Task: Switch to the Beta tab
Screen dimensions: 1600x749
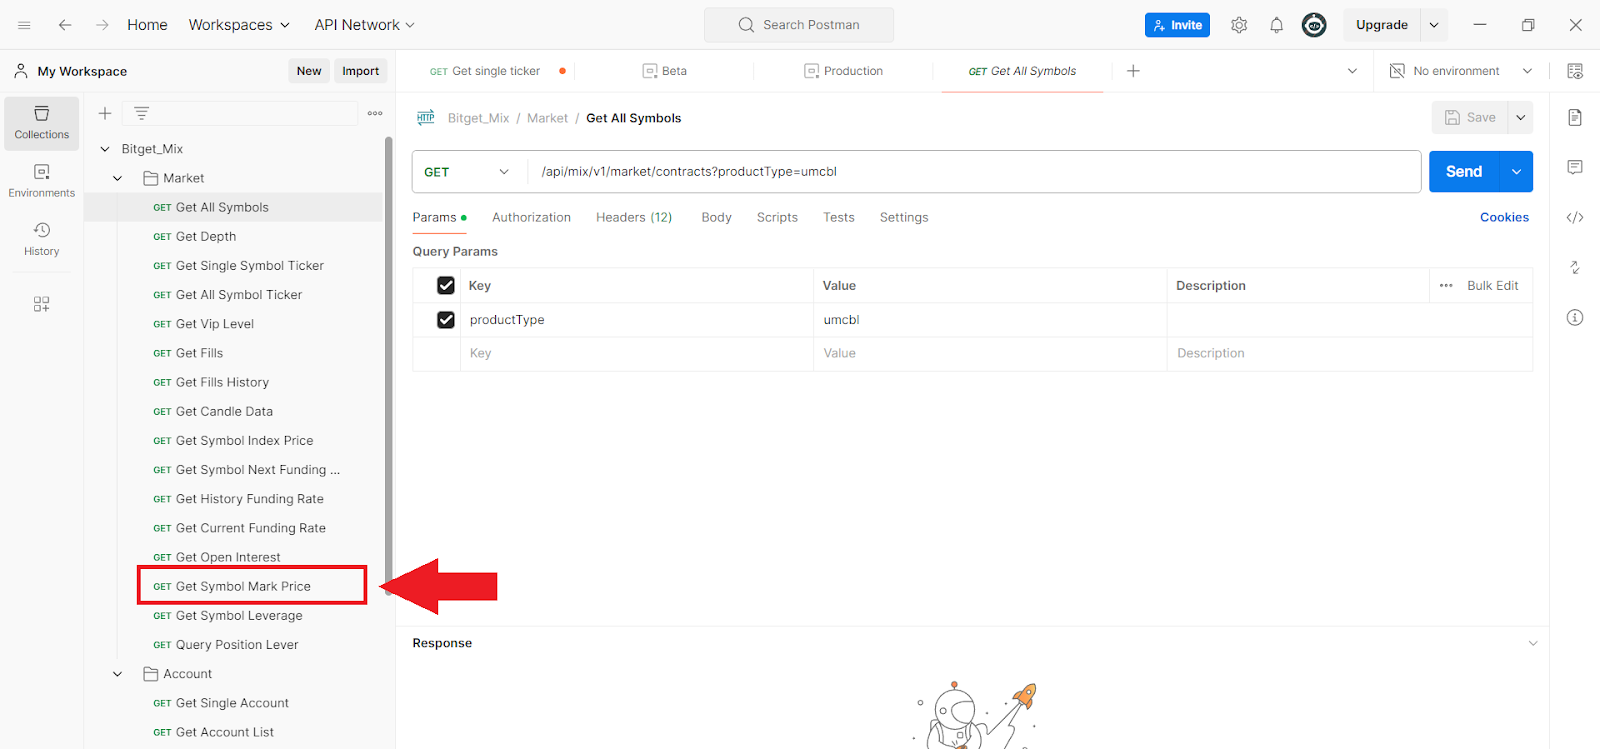Action: pos(665,71)
